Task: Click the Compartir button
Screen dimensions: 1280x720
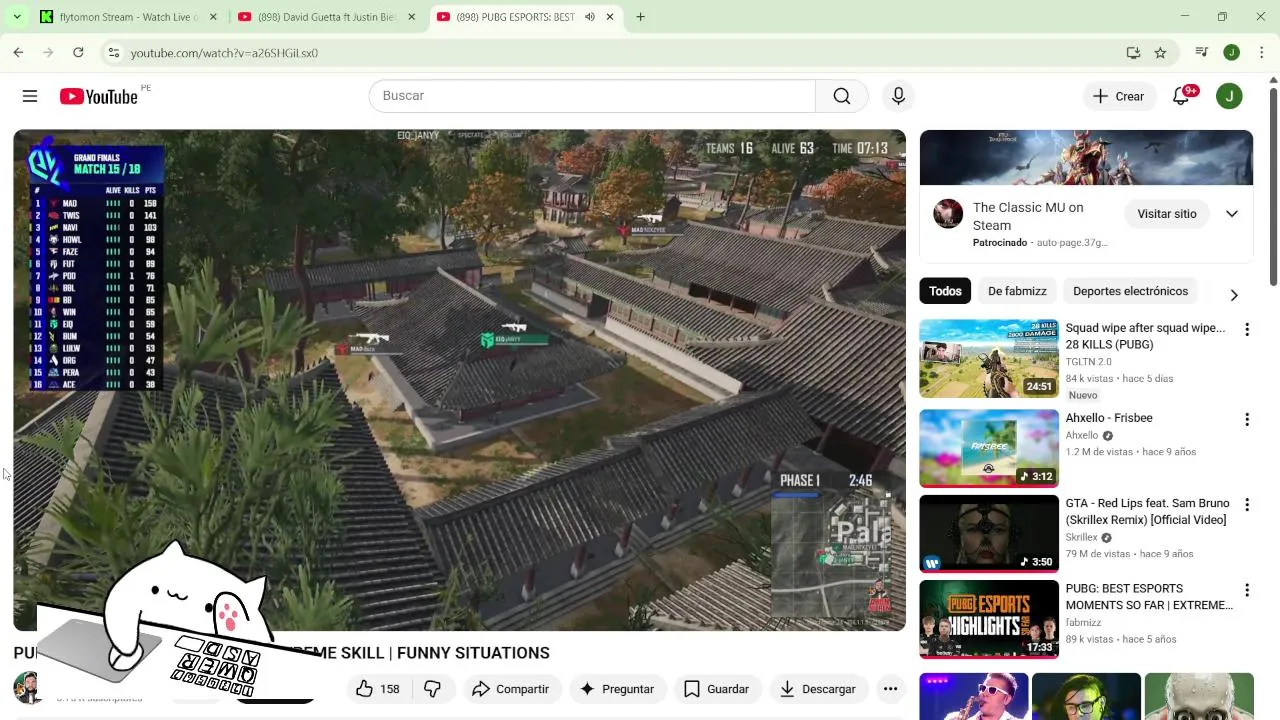Action: [511, 689]
